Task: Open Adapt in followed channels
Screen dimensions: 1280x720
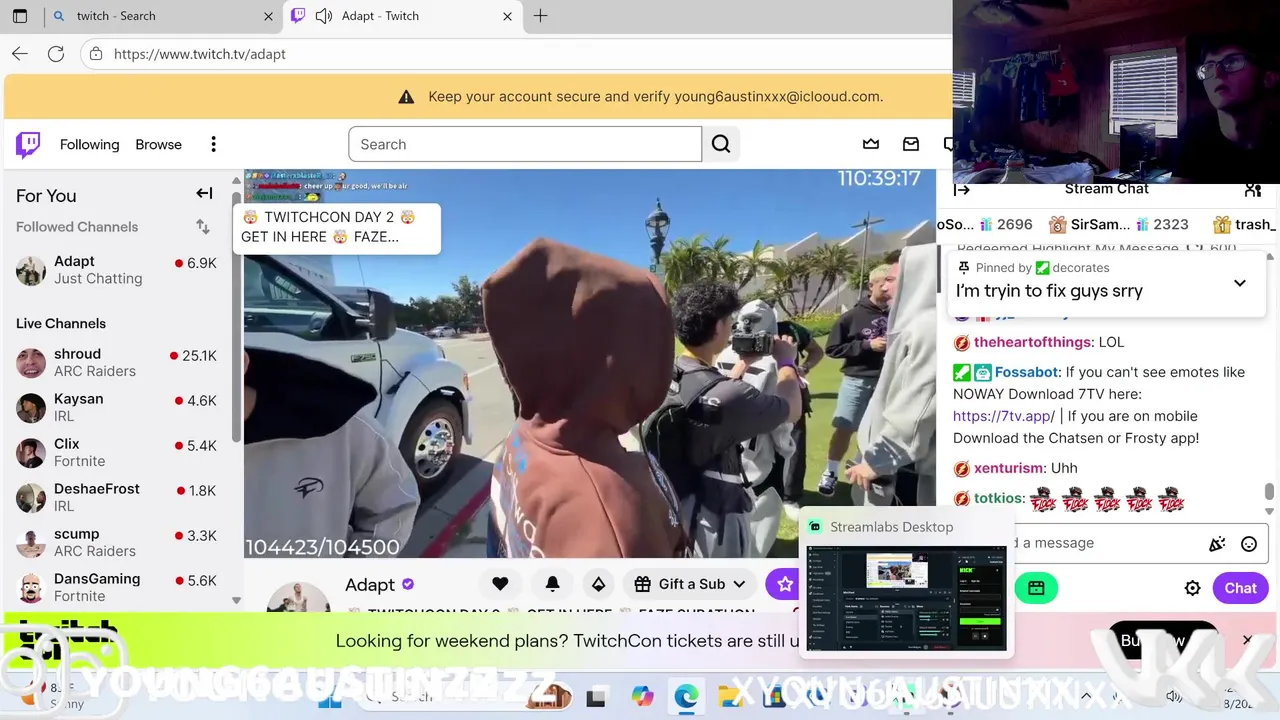Action: click(x=116, y=270)
